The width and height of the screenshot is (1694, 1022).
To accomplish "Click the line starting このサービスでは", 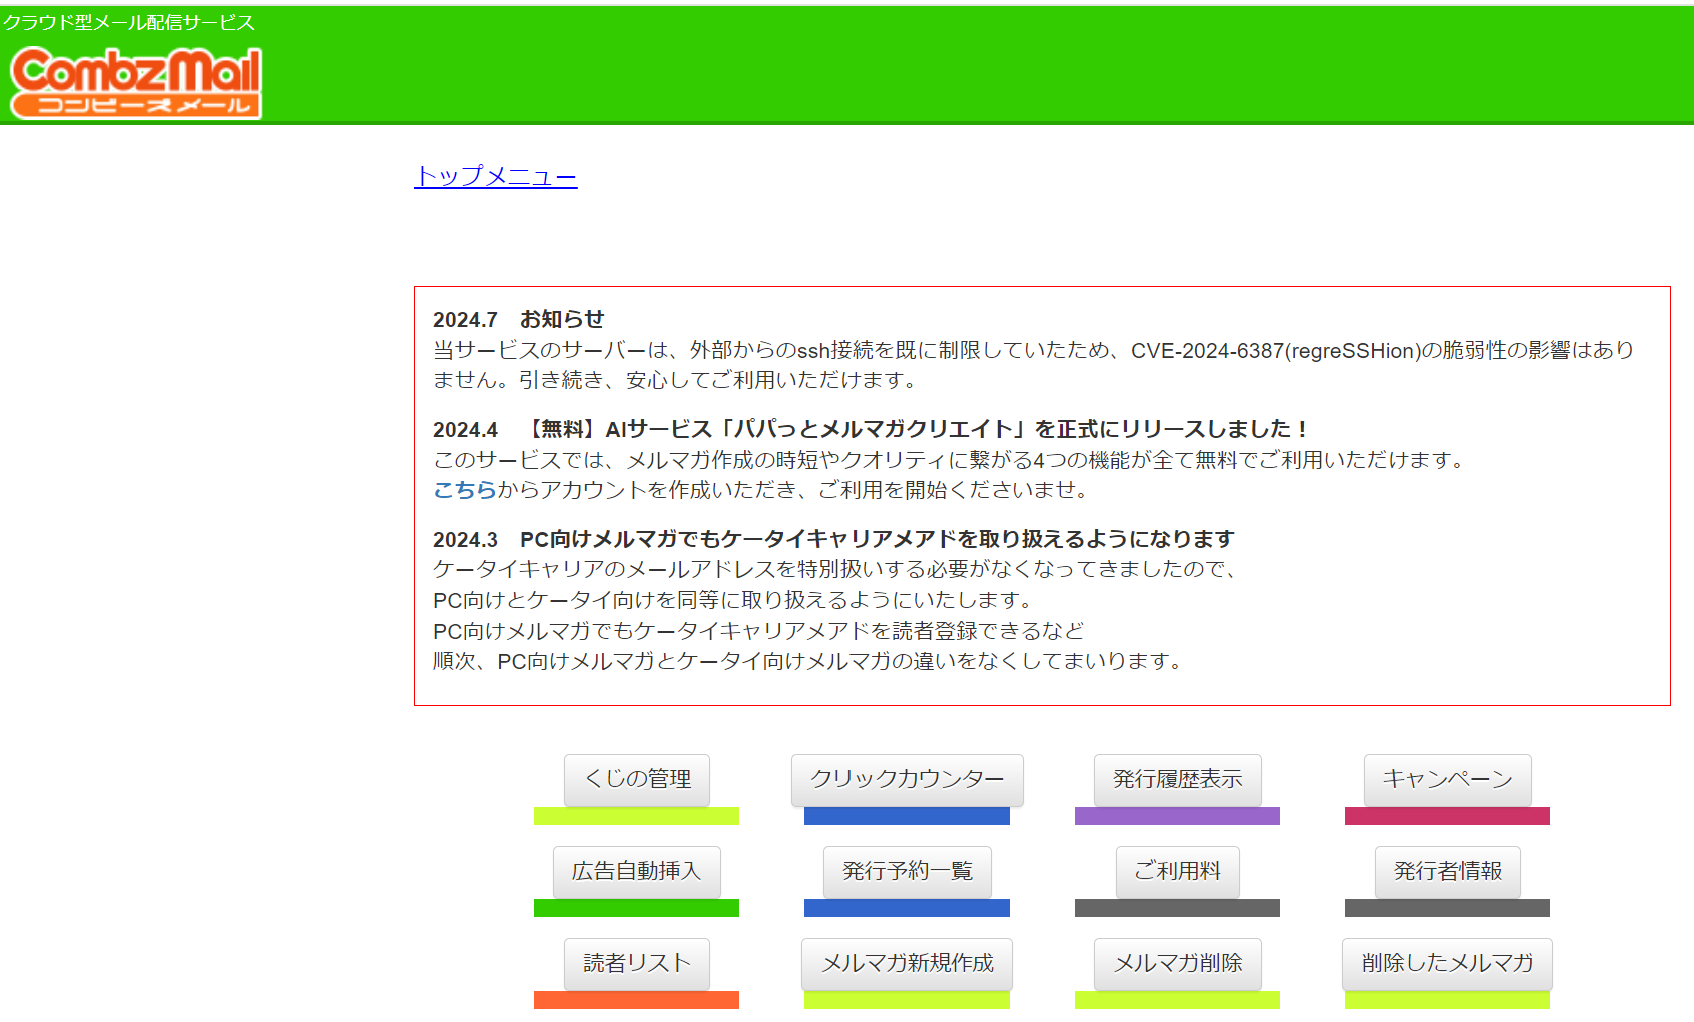I will (950, 460).
